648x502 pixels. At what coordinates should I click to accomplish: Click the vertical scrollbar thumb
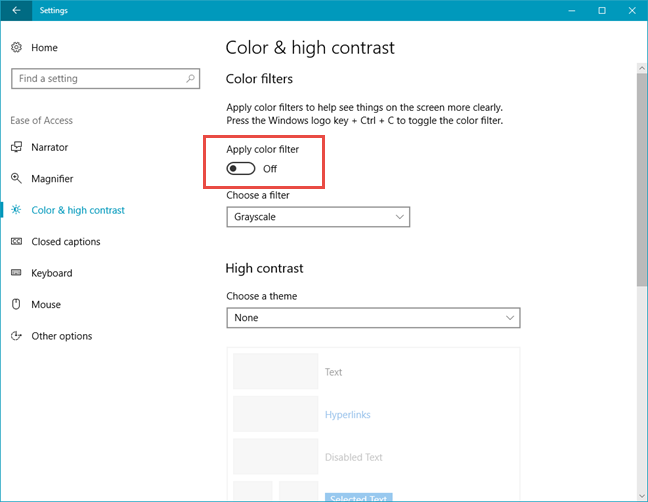pyautogui.click(x=641, y=180)
